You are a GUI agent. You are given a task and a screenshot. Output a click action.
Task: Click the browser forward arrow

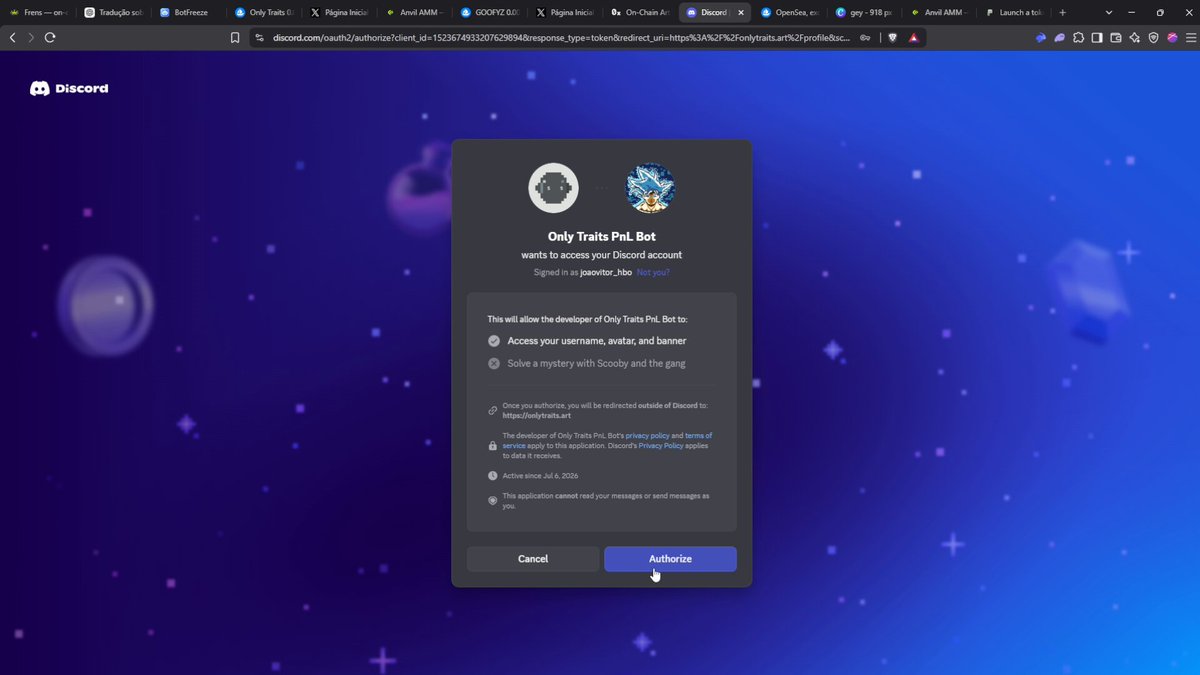pos(31,37)
